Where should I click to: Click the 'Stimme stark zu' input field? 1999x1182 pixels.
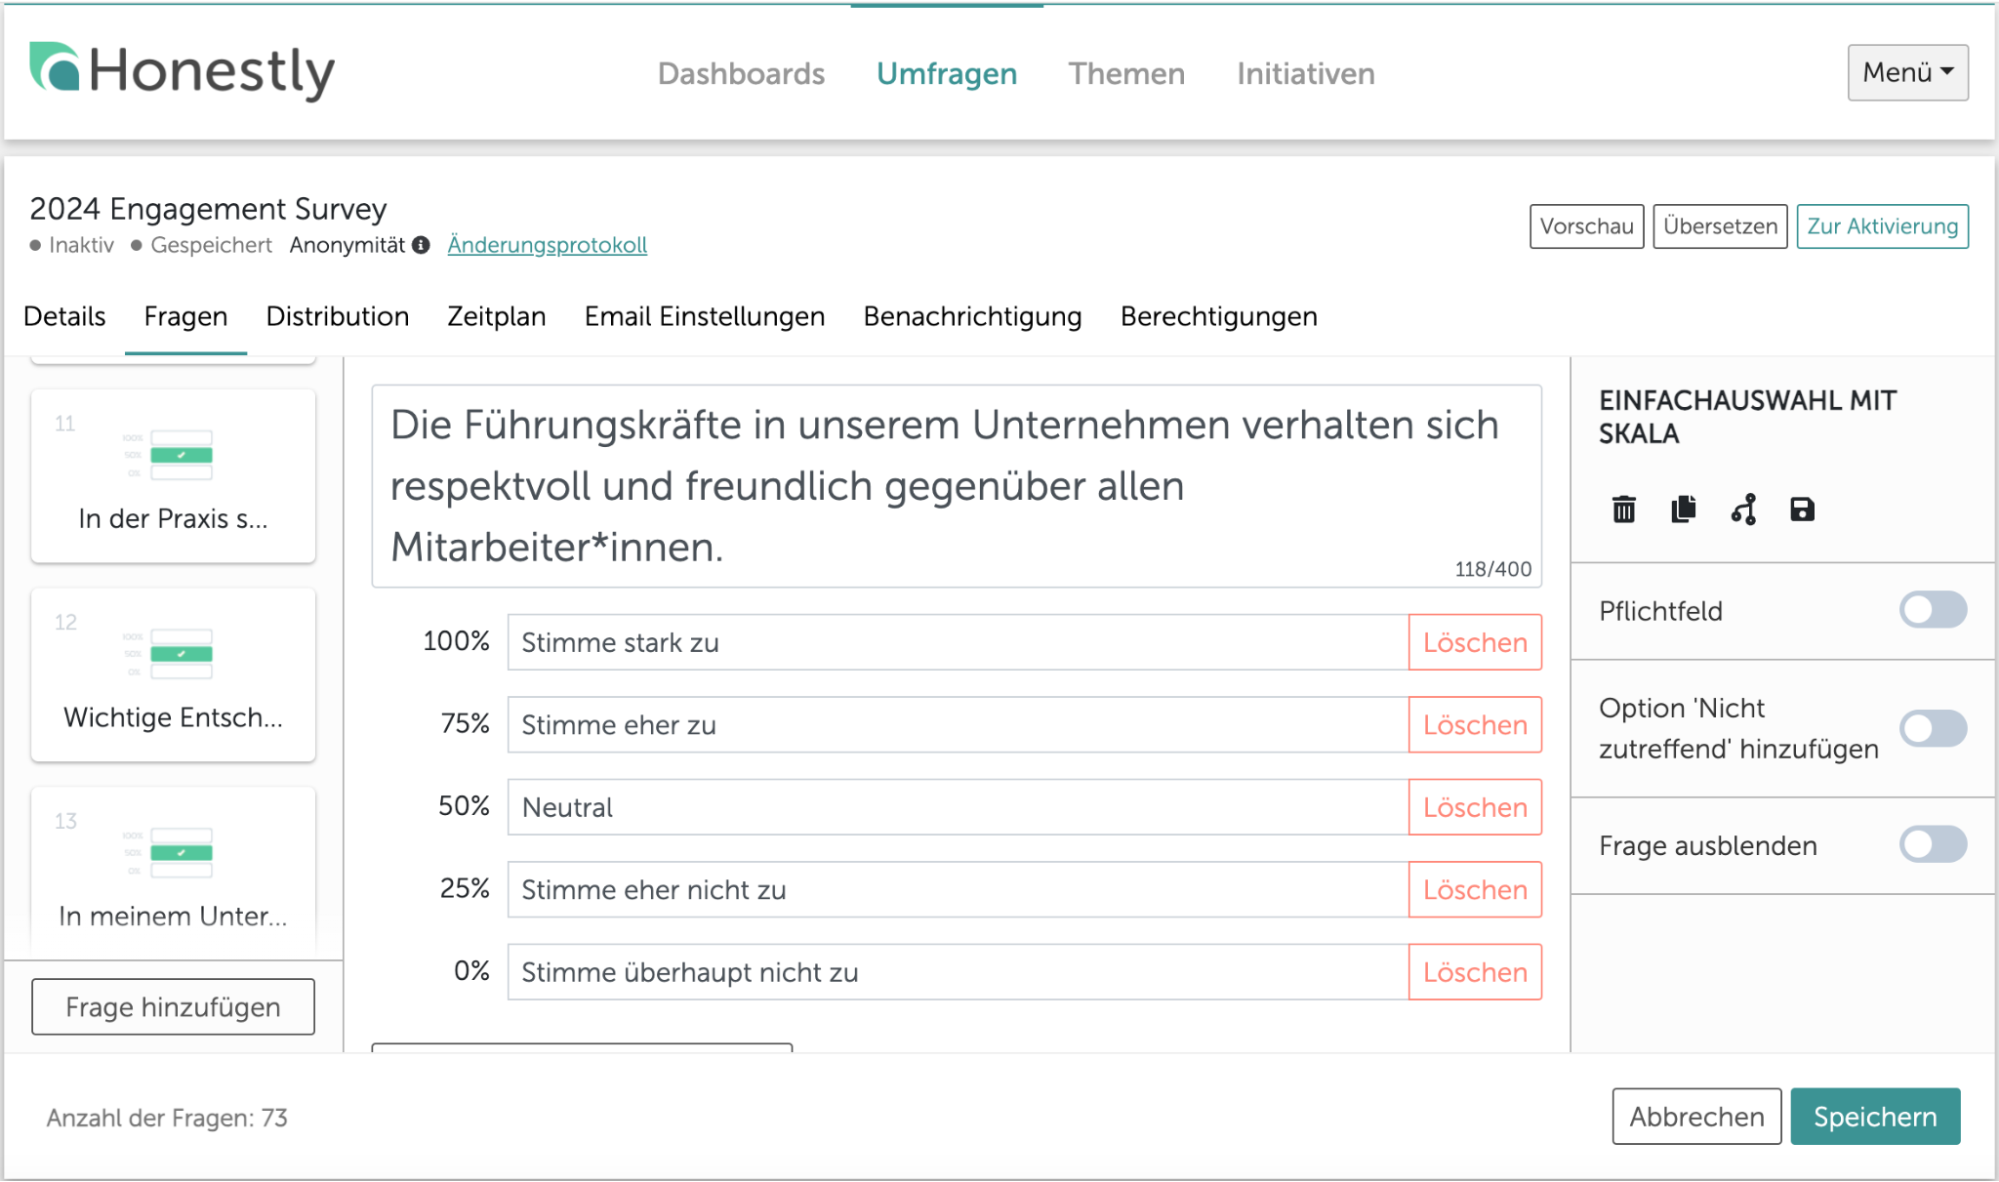(957, 642)
